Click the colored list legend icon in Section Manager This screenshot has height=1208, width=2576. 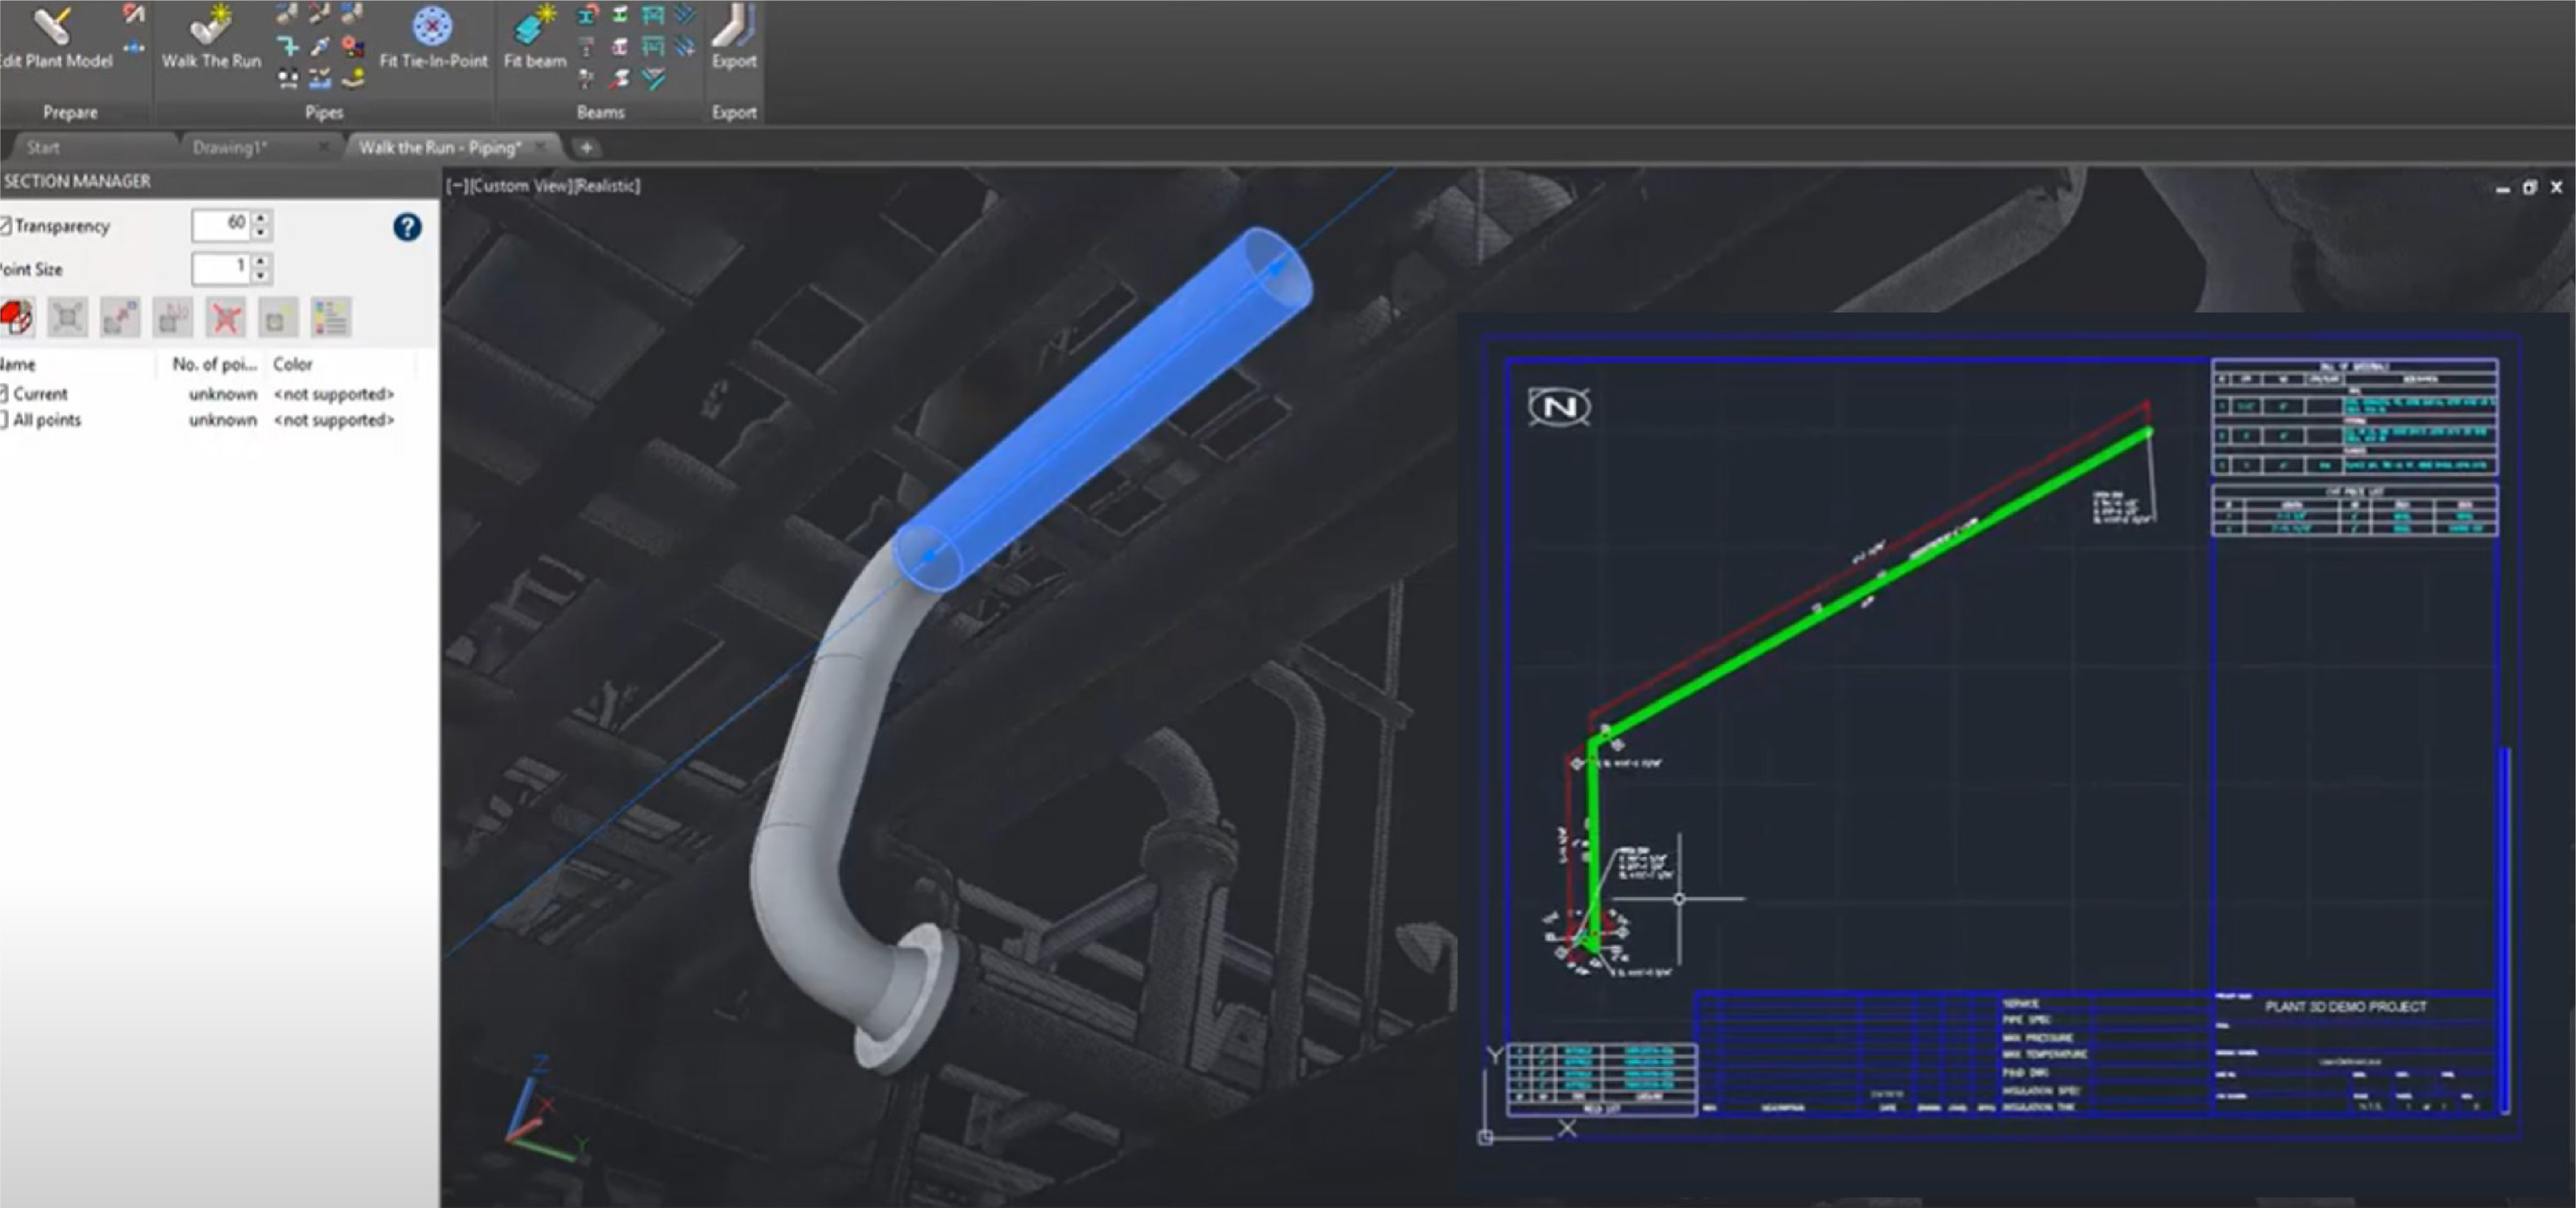click(331, 318)
